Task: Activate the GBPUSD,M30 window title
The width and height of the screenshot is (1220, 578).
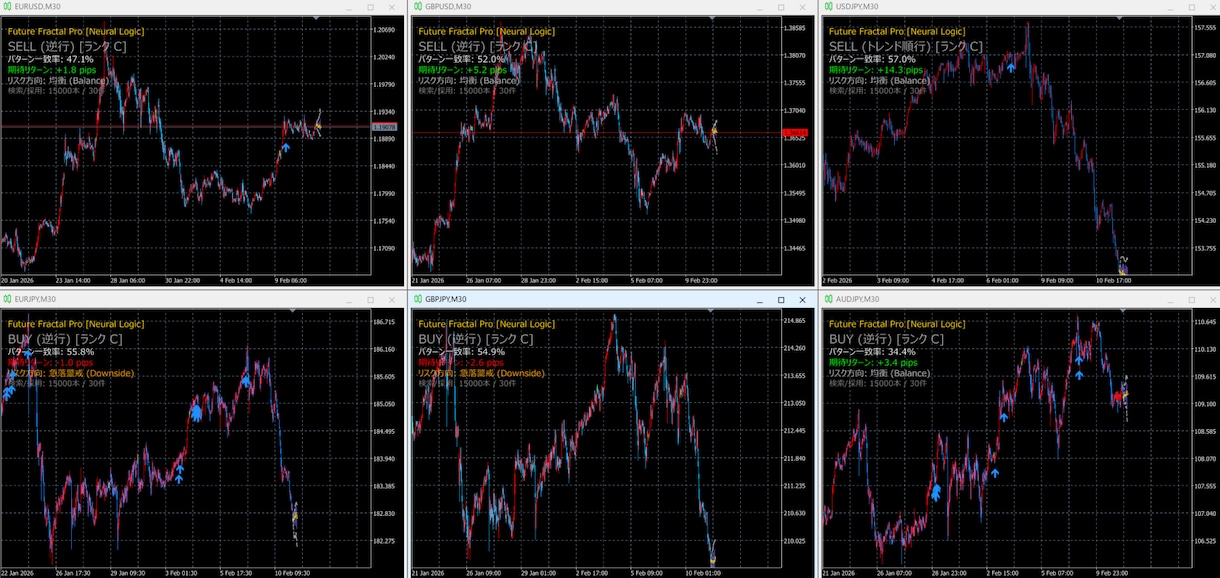Action: tap(447, 7)
